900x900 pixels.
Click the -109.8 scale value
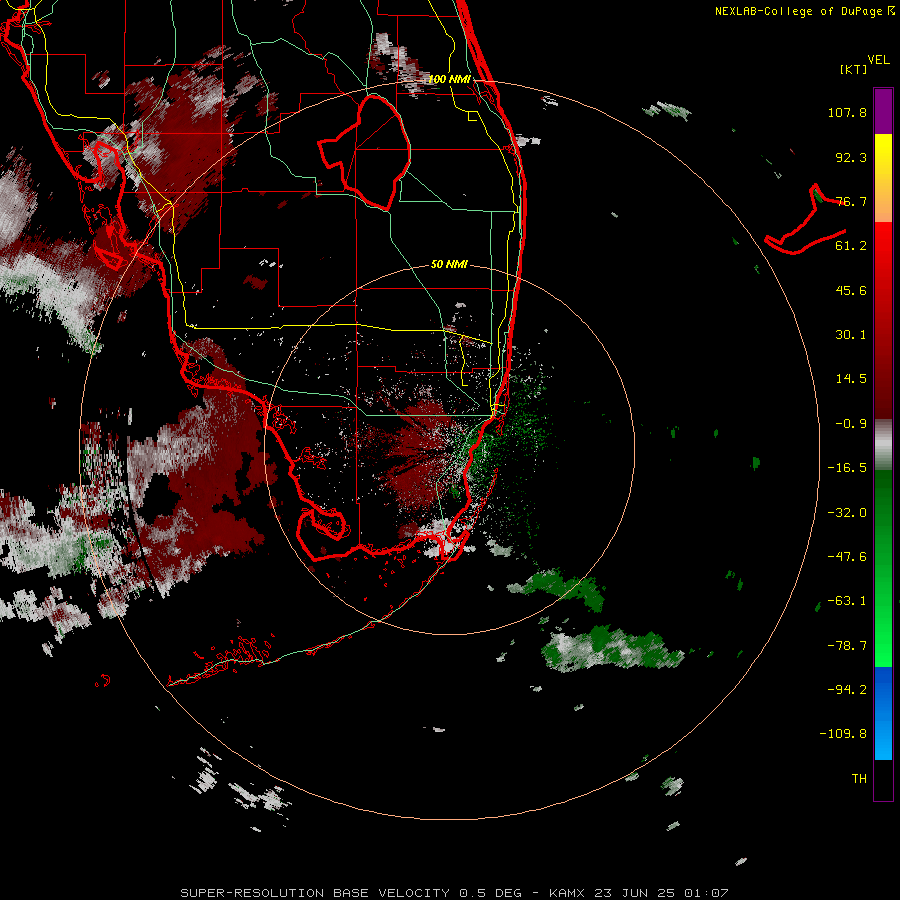843,734
